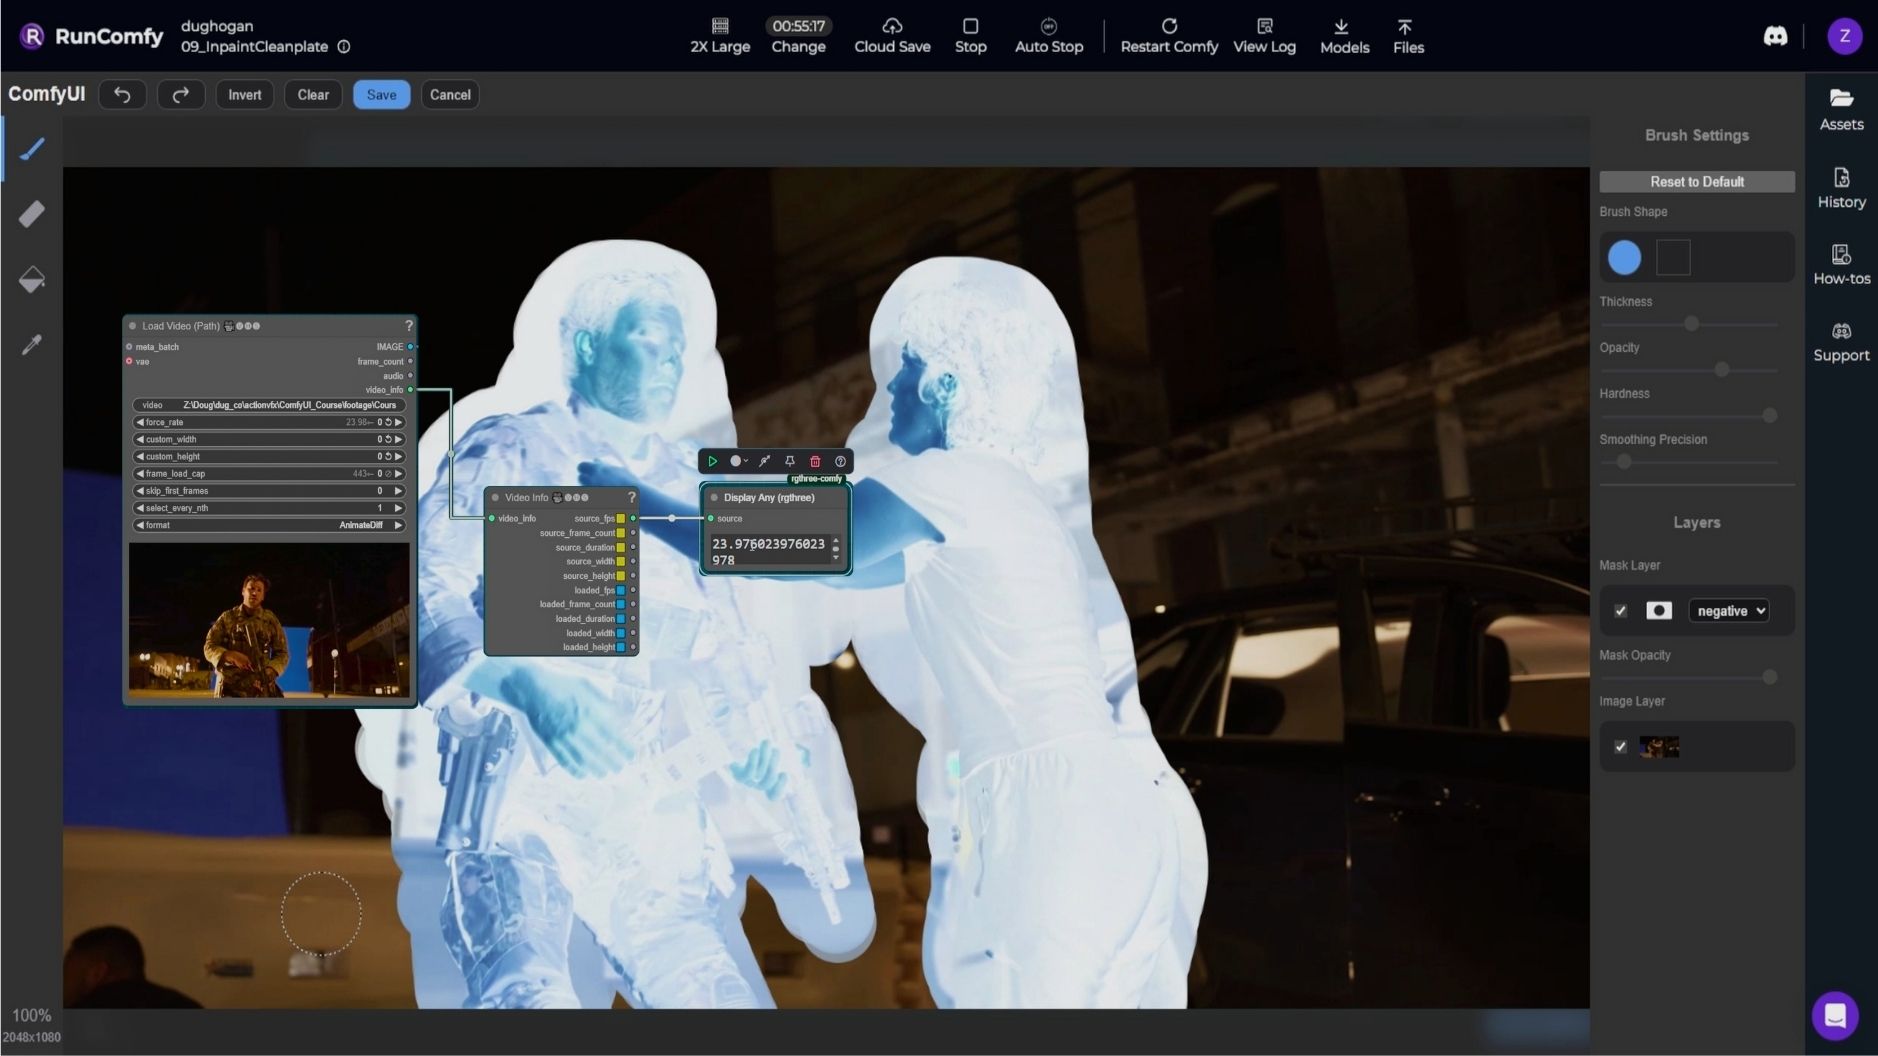Click the undo arrow button
The width and height of the screenshot is (1878, 1056).
[122, 94]
